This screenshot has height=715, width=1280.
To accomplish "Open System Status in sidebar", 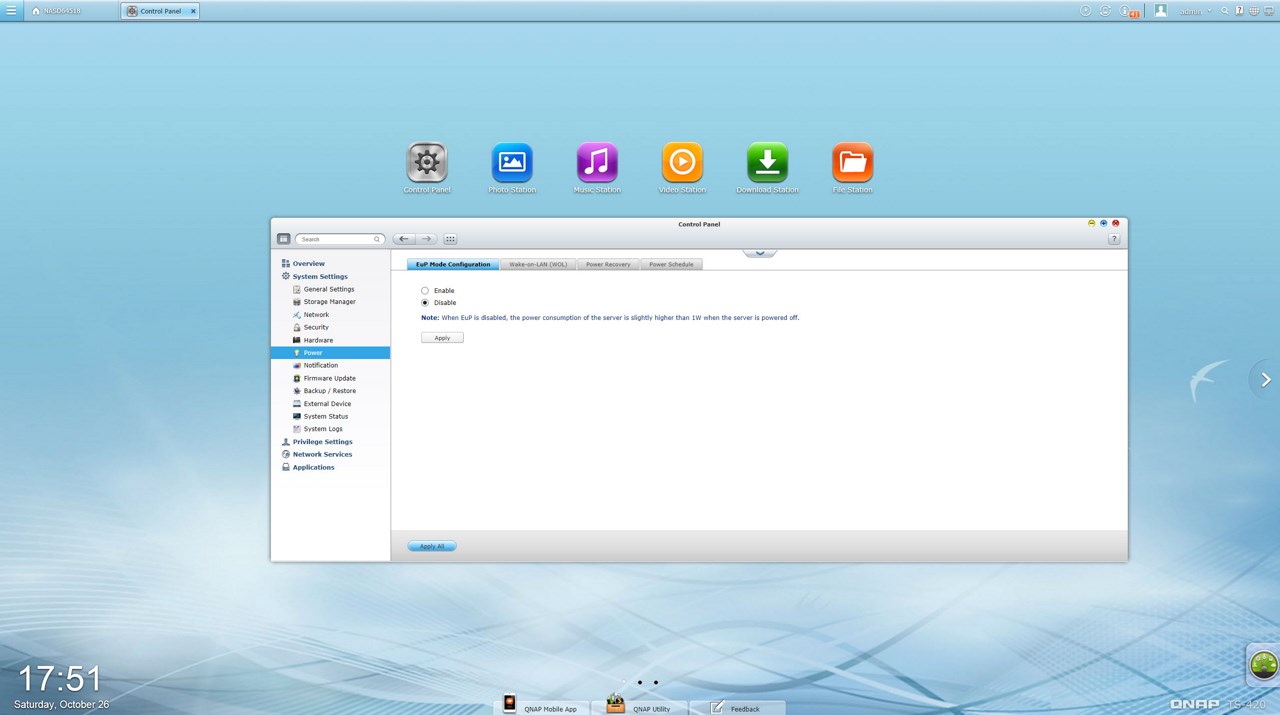I will click(326, 417).
